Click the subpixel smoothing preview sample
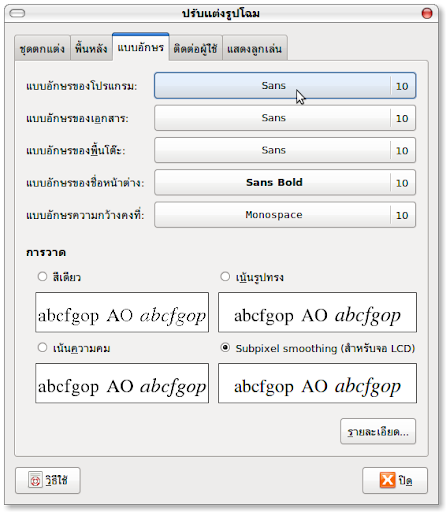446x512 pixels. [x=317, y=383]
